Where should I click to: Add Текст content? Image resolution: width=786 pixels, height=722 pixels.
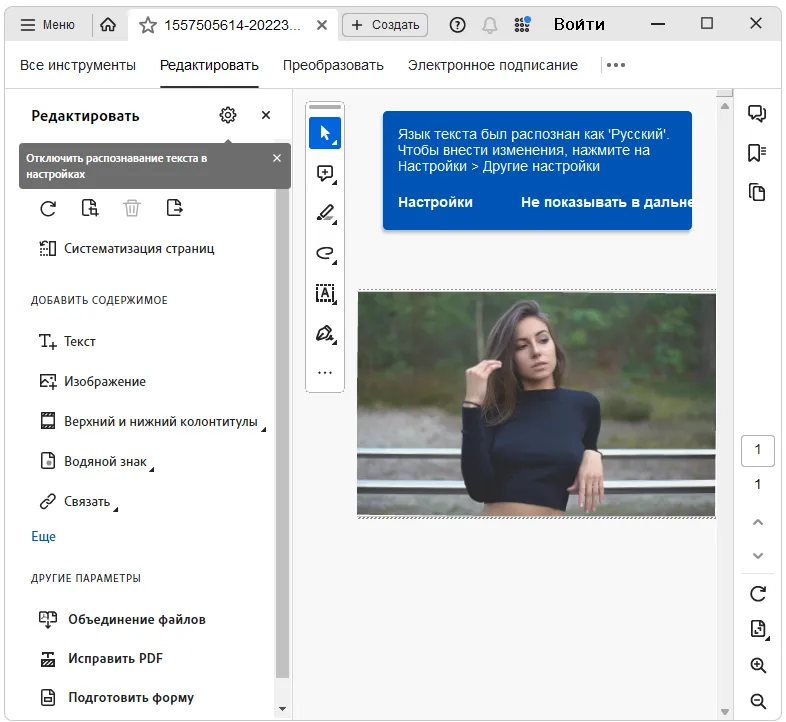[68, 341]
